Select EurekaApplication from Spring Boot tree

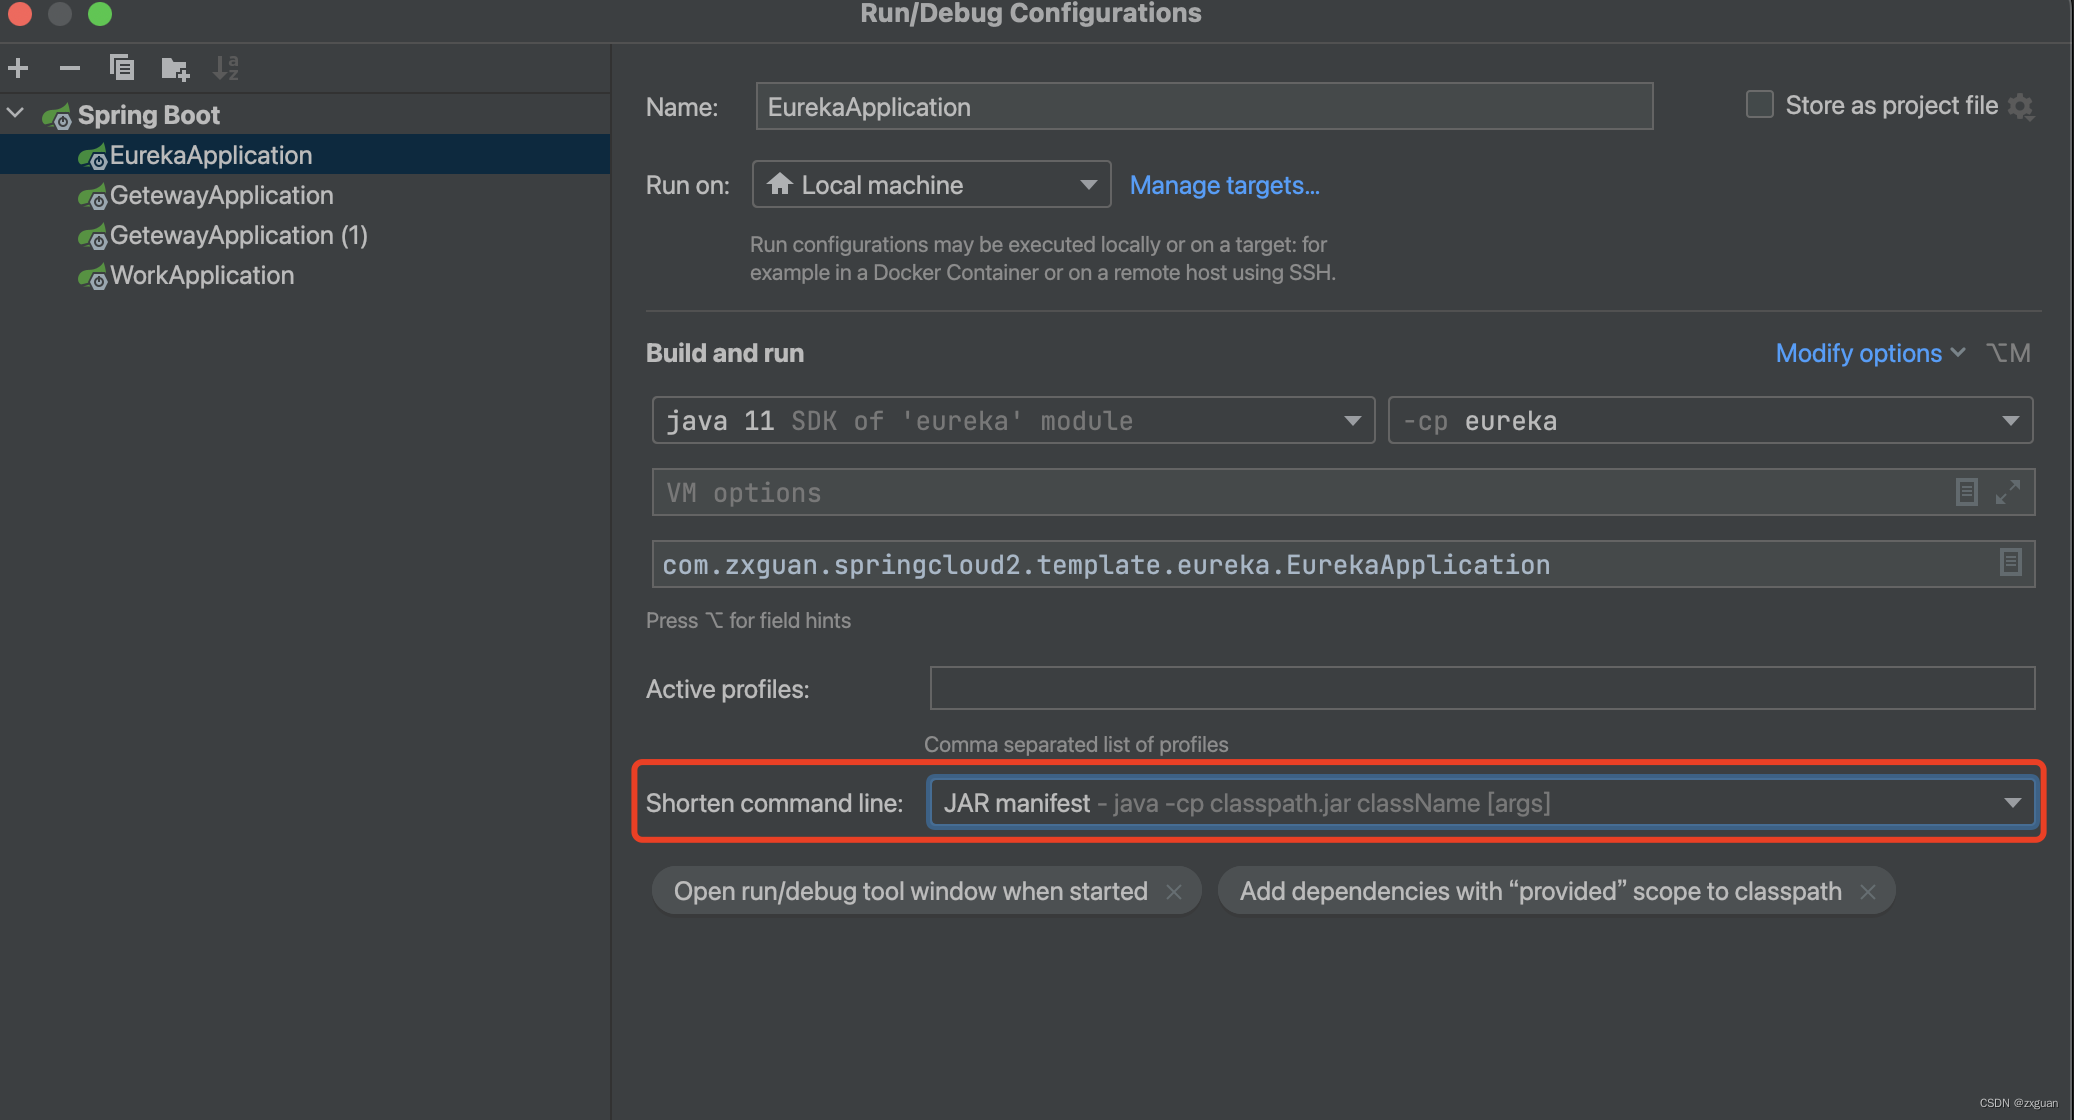click(x=212, y=156)
